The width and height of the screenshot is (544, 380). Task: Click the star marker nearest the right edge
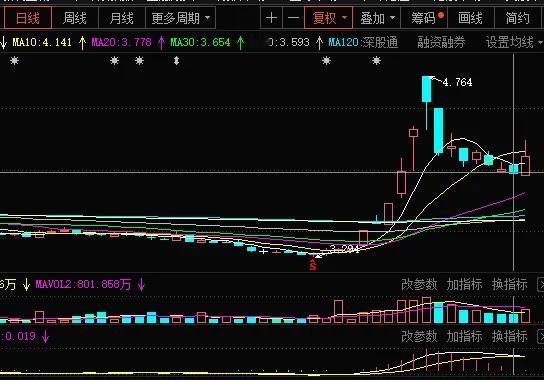[x=376, y=61]
